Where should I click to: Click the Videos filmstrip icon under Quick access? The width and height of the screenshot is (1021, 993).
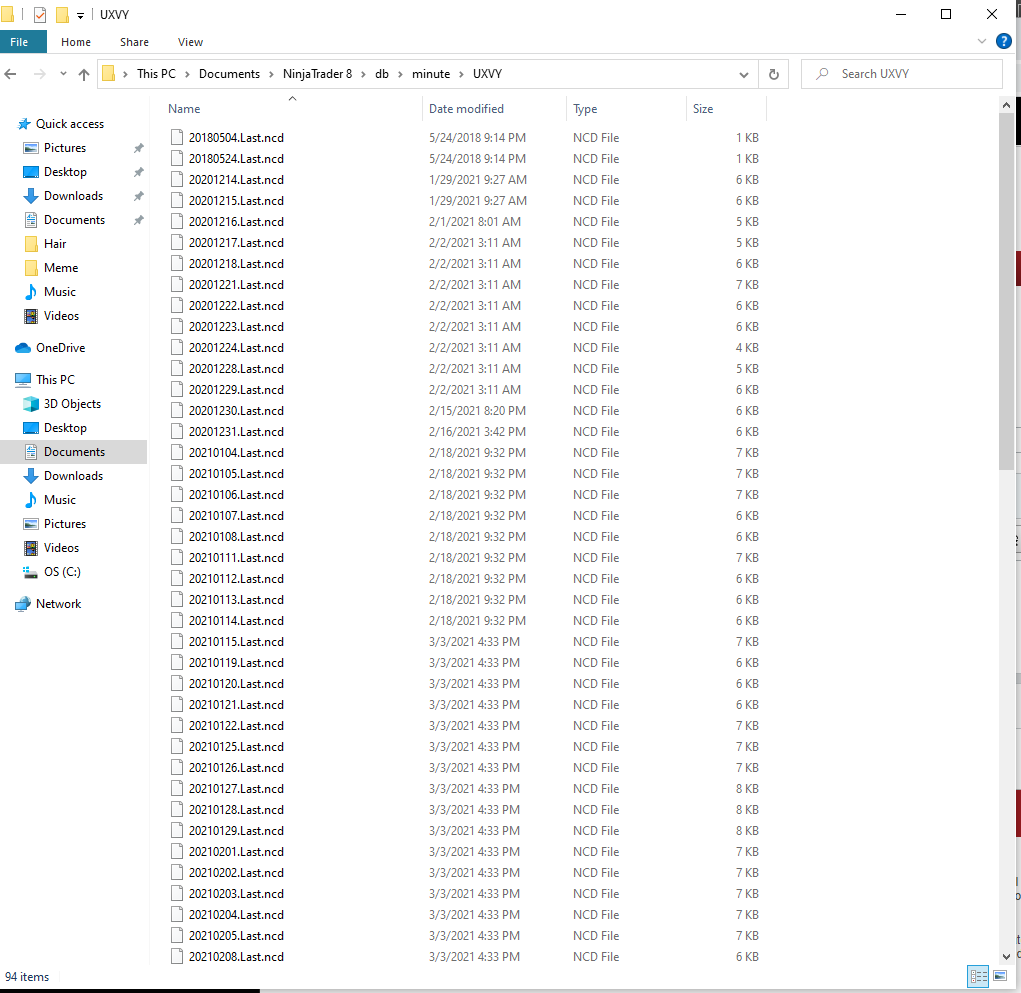pos(31,316)
